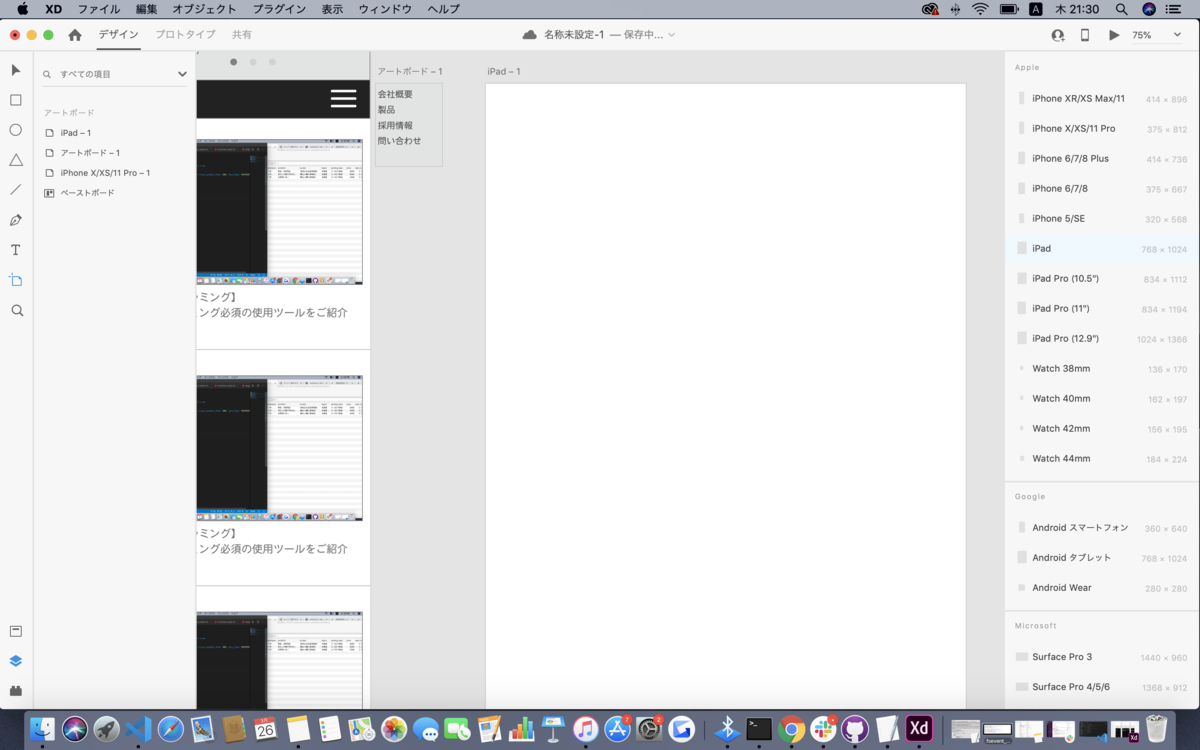The width and height of the screenshot is (1200, 750).
Task: Check the Surface Pro 3 preset checkbox
Action: point(1022,657)
